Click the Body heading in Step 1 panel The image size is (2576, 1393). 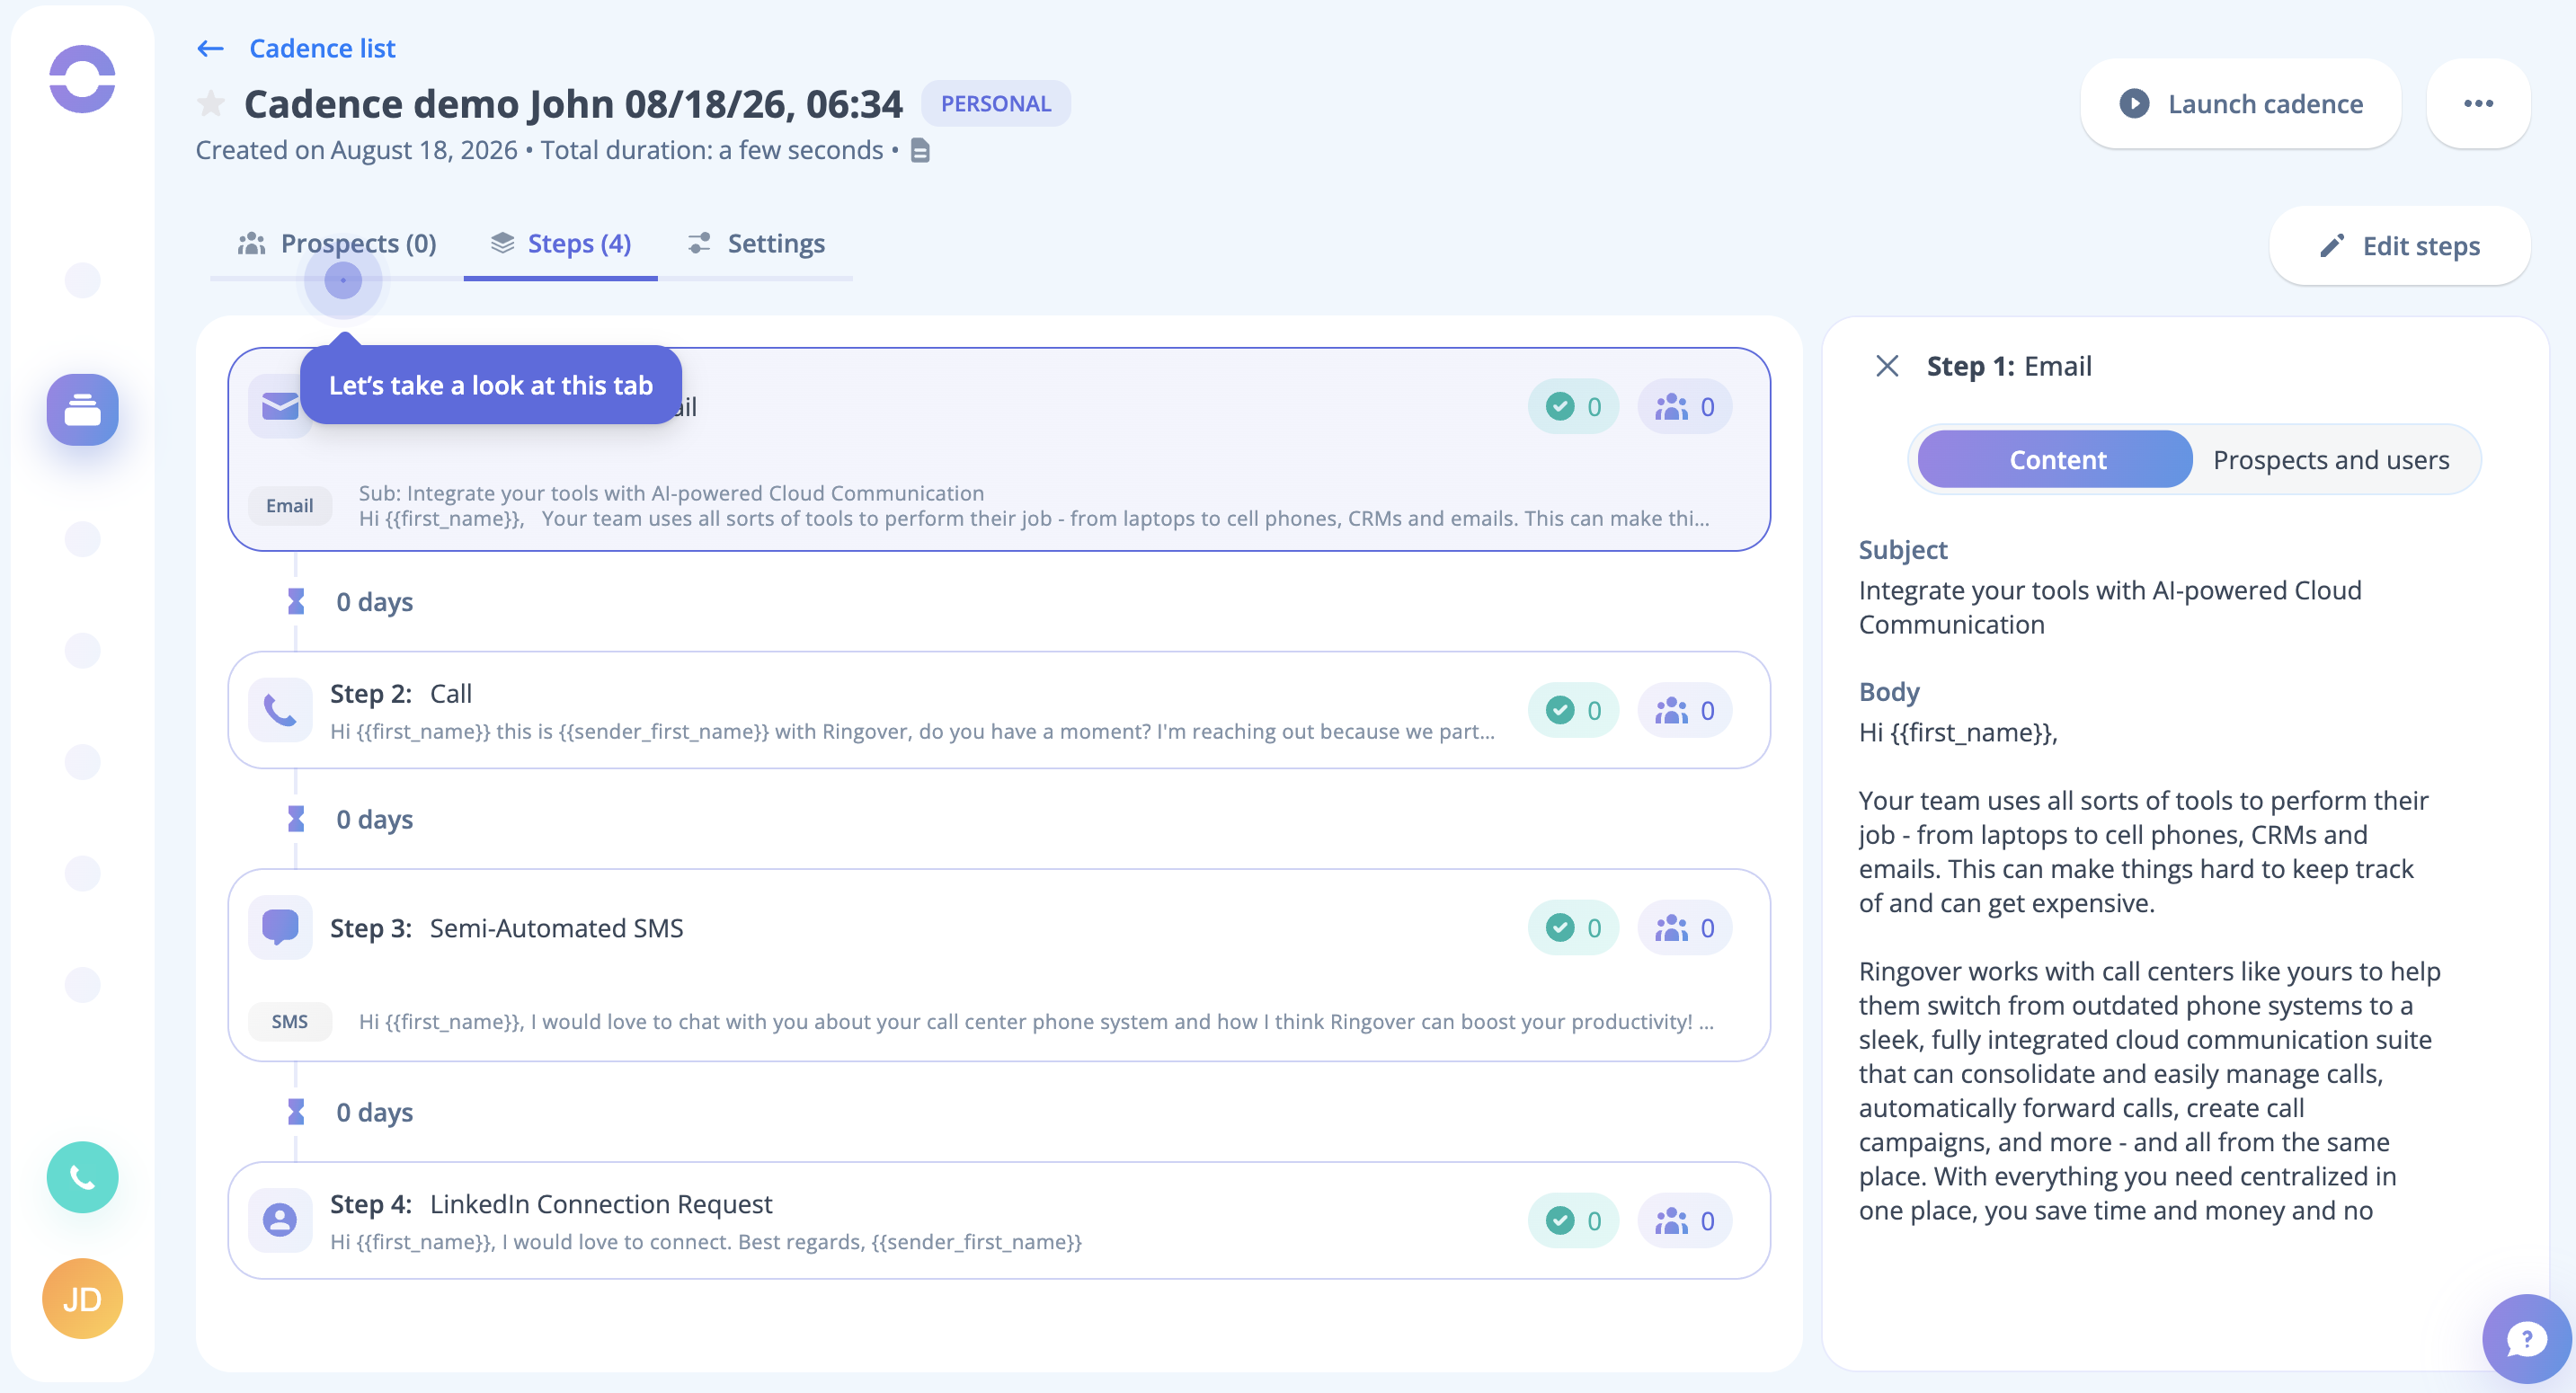[x=1888, y=691]
